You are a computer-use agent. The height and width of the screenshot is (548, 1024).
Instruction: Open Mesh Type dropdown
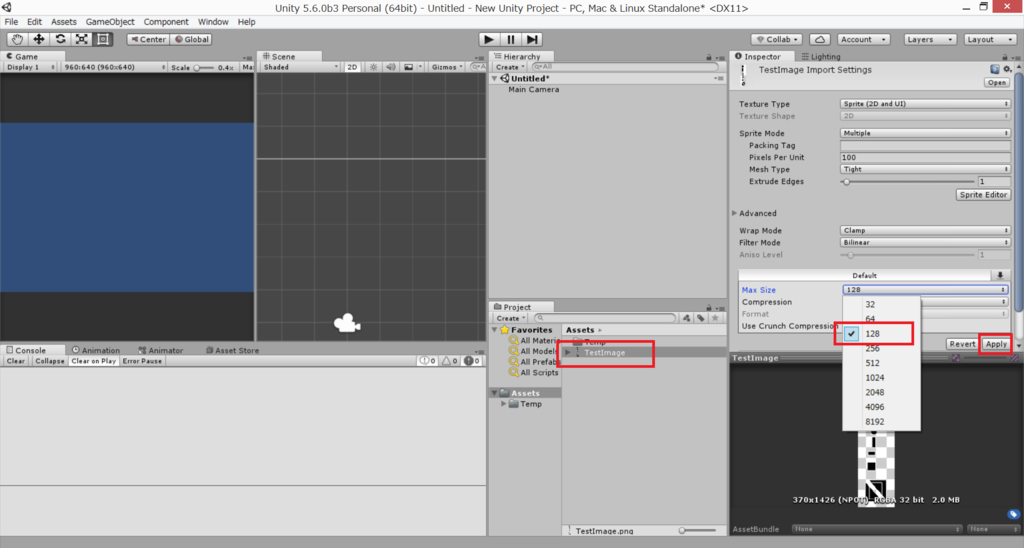pos(925,169)
